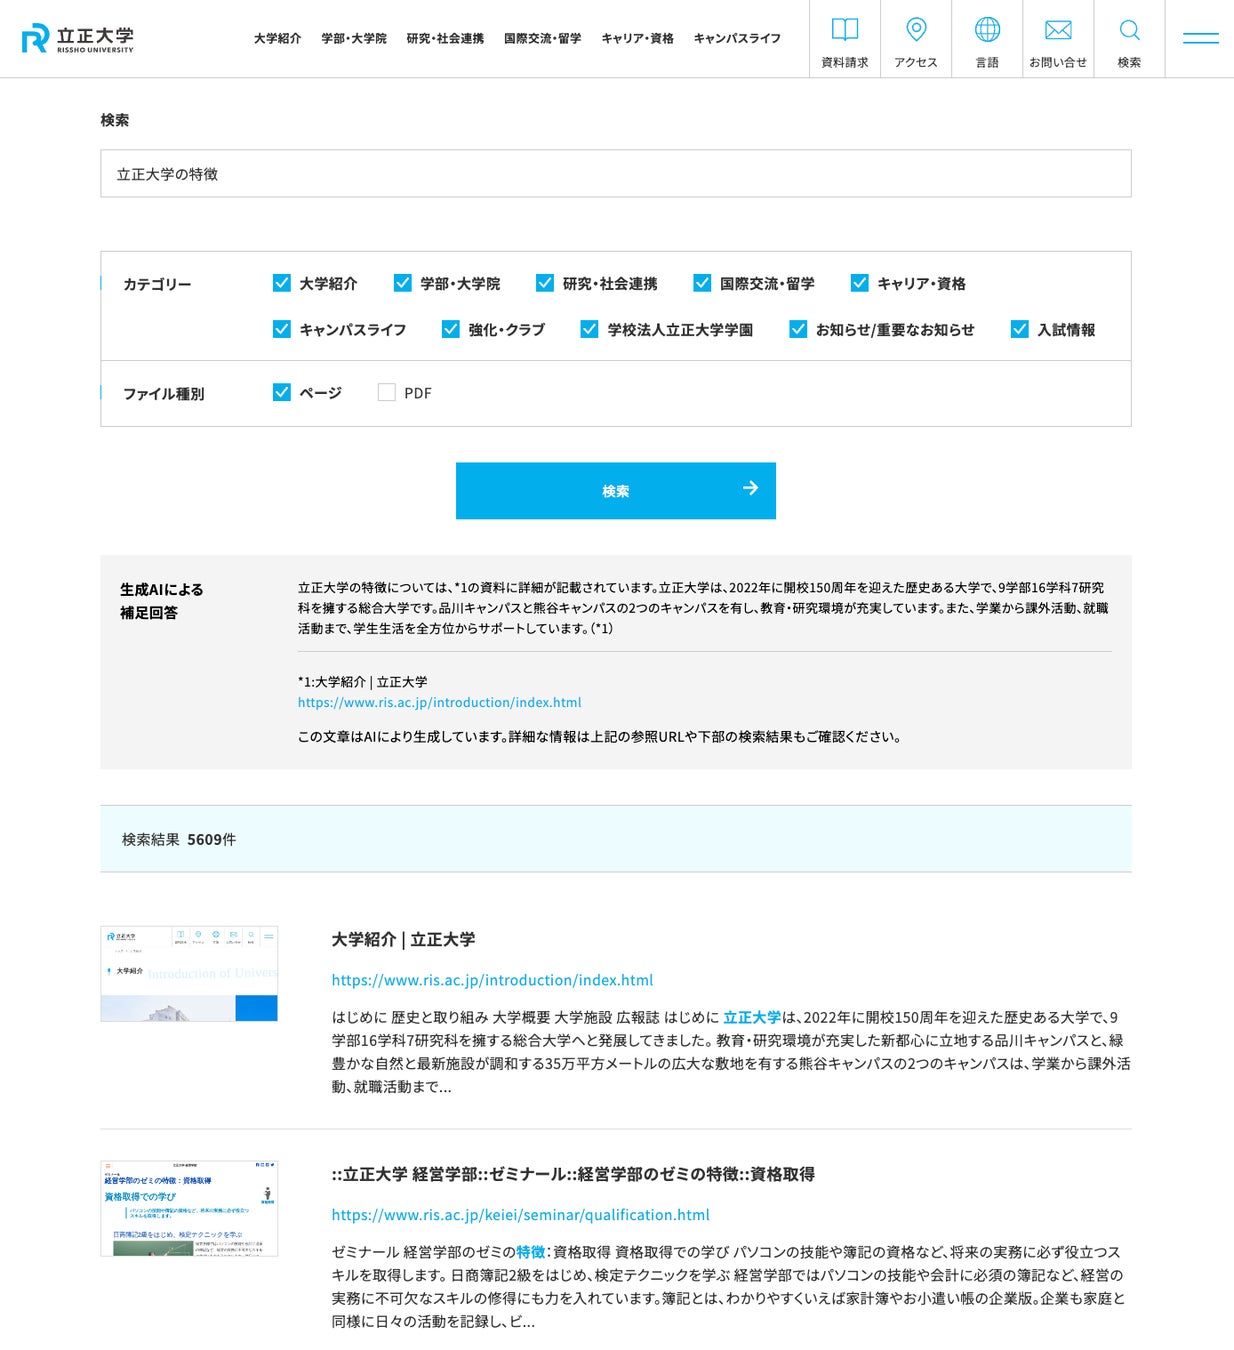Open the keiei/seminar/qualification.html result link

pyautogui.click(x=520, y=1214)
